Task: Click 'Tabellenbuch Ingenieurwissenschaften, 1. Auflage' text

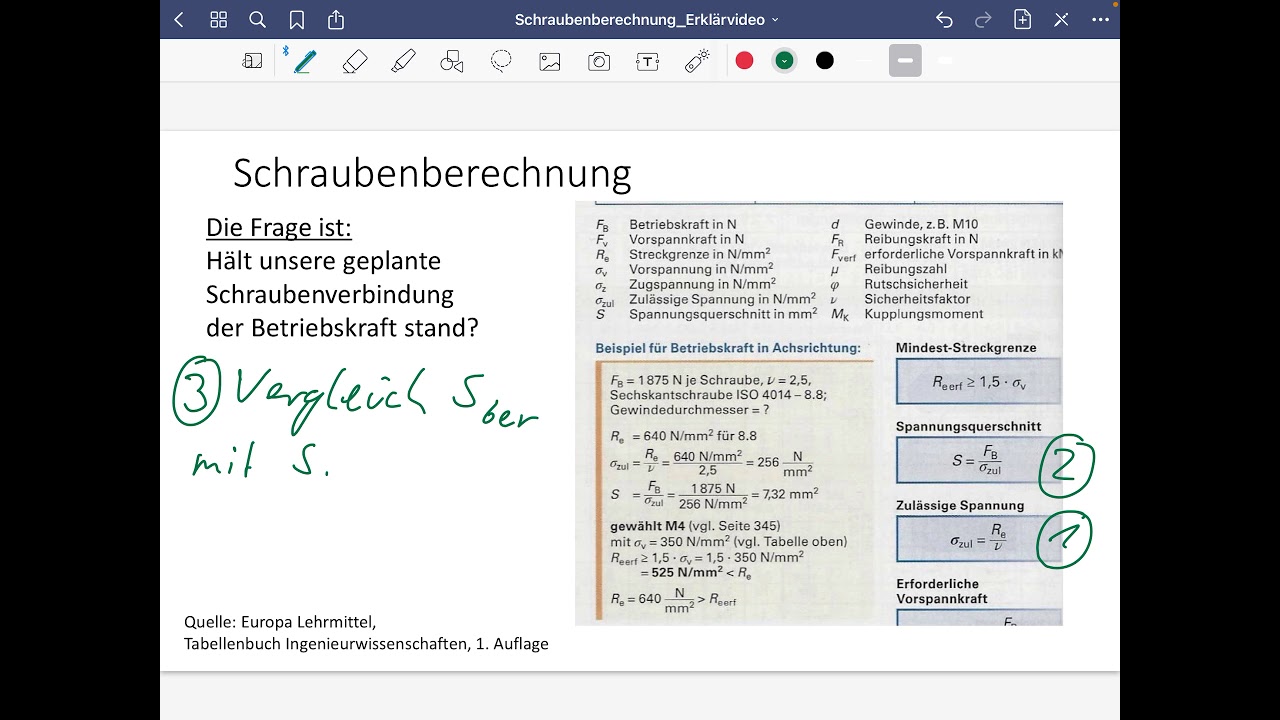Action: pos(366,644)
